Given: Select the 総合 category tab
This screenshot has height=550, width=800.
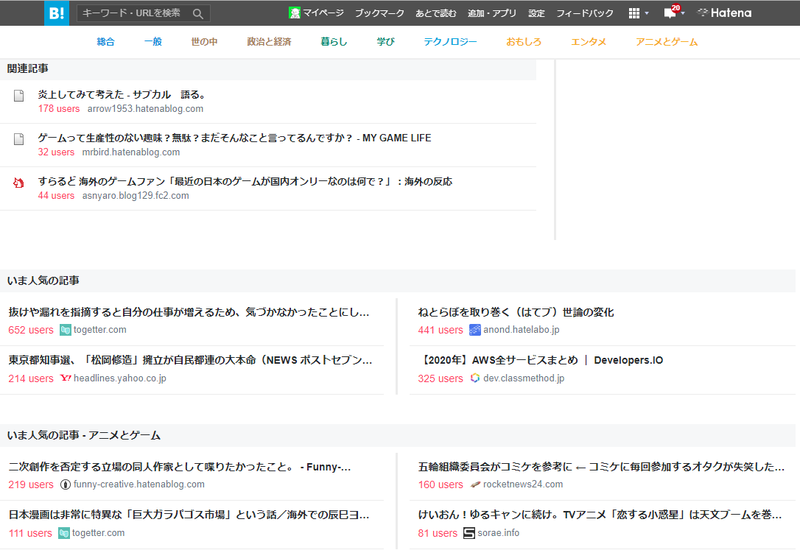Looking at the screenshot, I should pos(106,42).
